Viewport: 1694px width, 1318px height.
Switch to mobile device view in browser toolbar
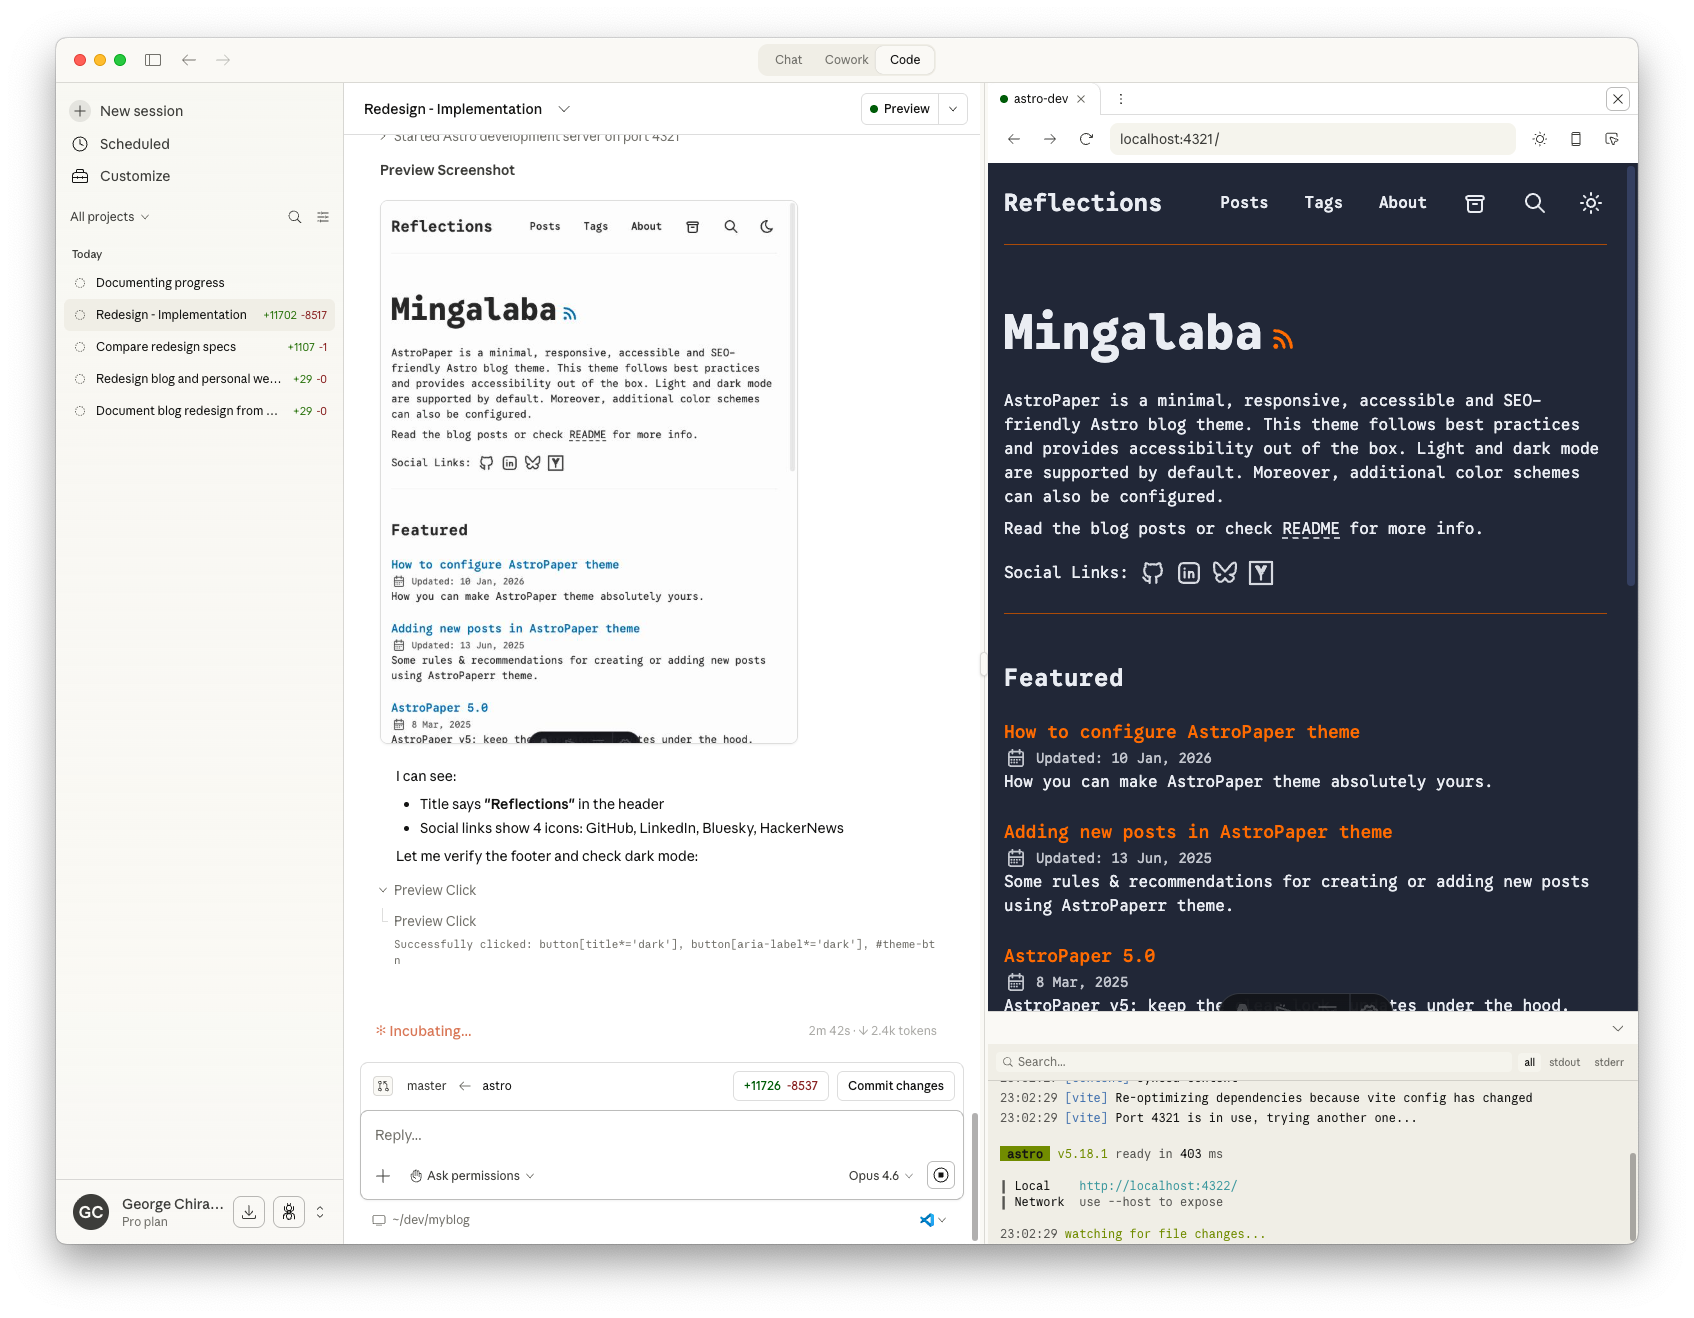point(1576,139)
